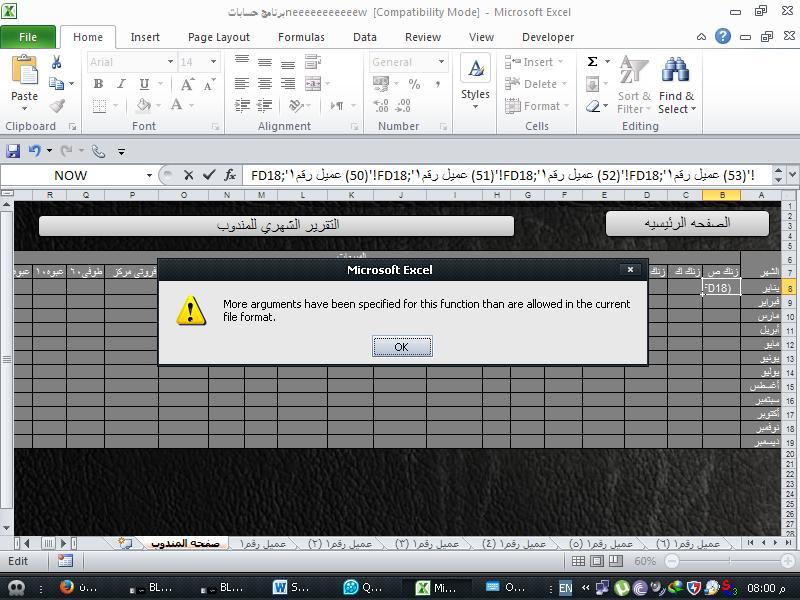This screenshot has height=600, width=800.
Task: Click the Copy icon
Action: point(56,83)
